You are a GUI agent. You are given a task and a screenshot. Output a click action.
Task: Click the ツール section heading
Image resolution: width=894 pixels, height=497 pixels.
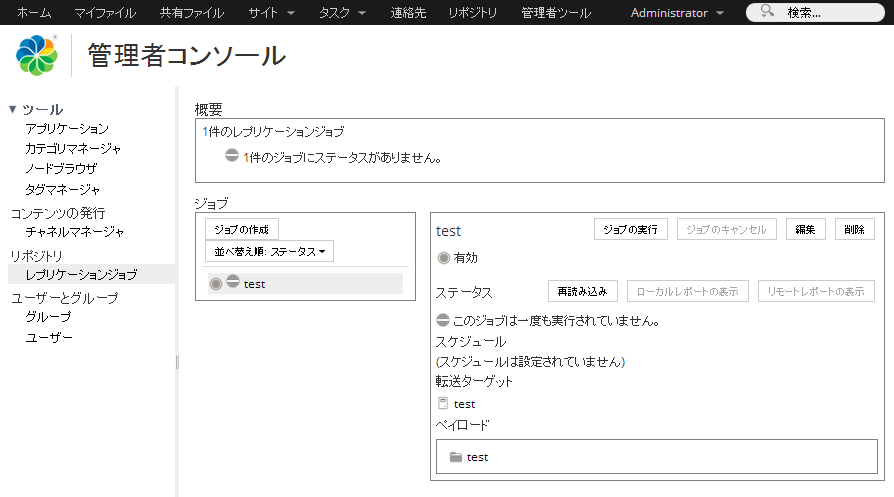coord(42,109)
